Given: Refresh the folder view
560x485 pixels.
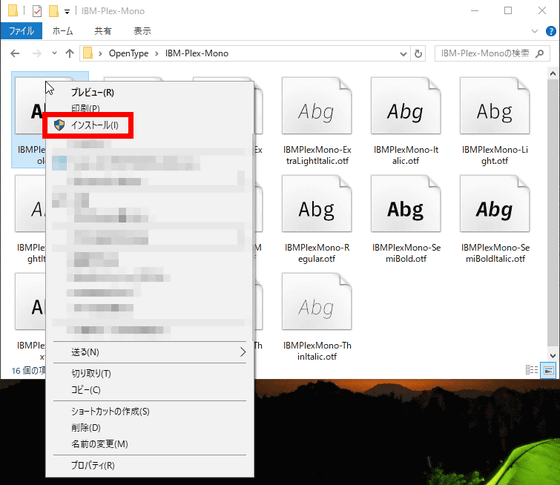Looking at the screenshot, I should [418, 54].
